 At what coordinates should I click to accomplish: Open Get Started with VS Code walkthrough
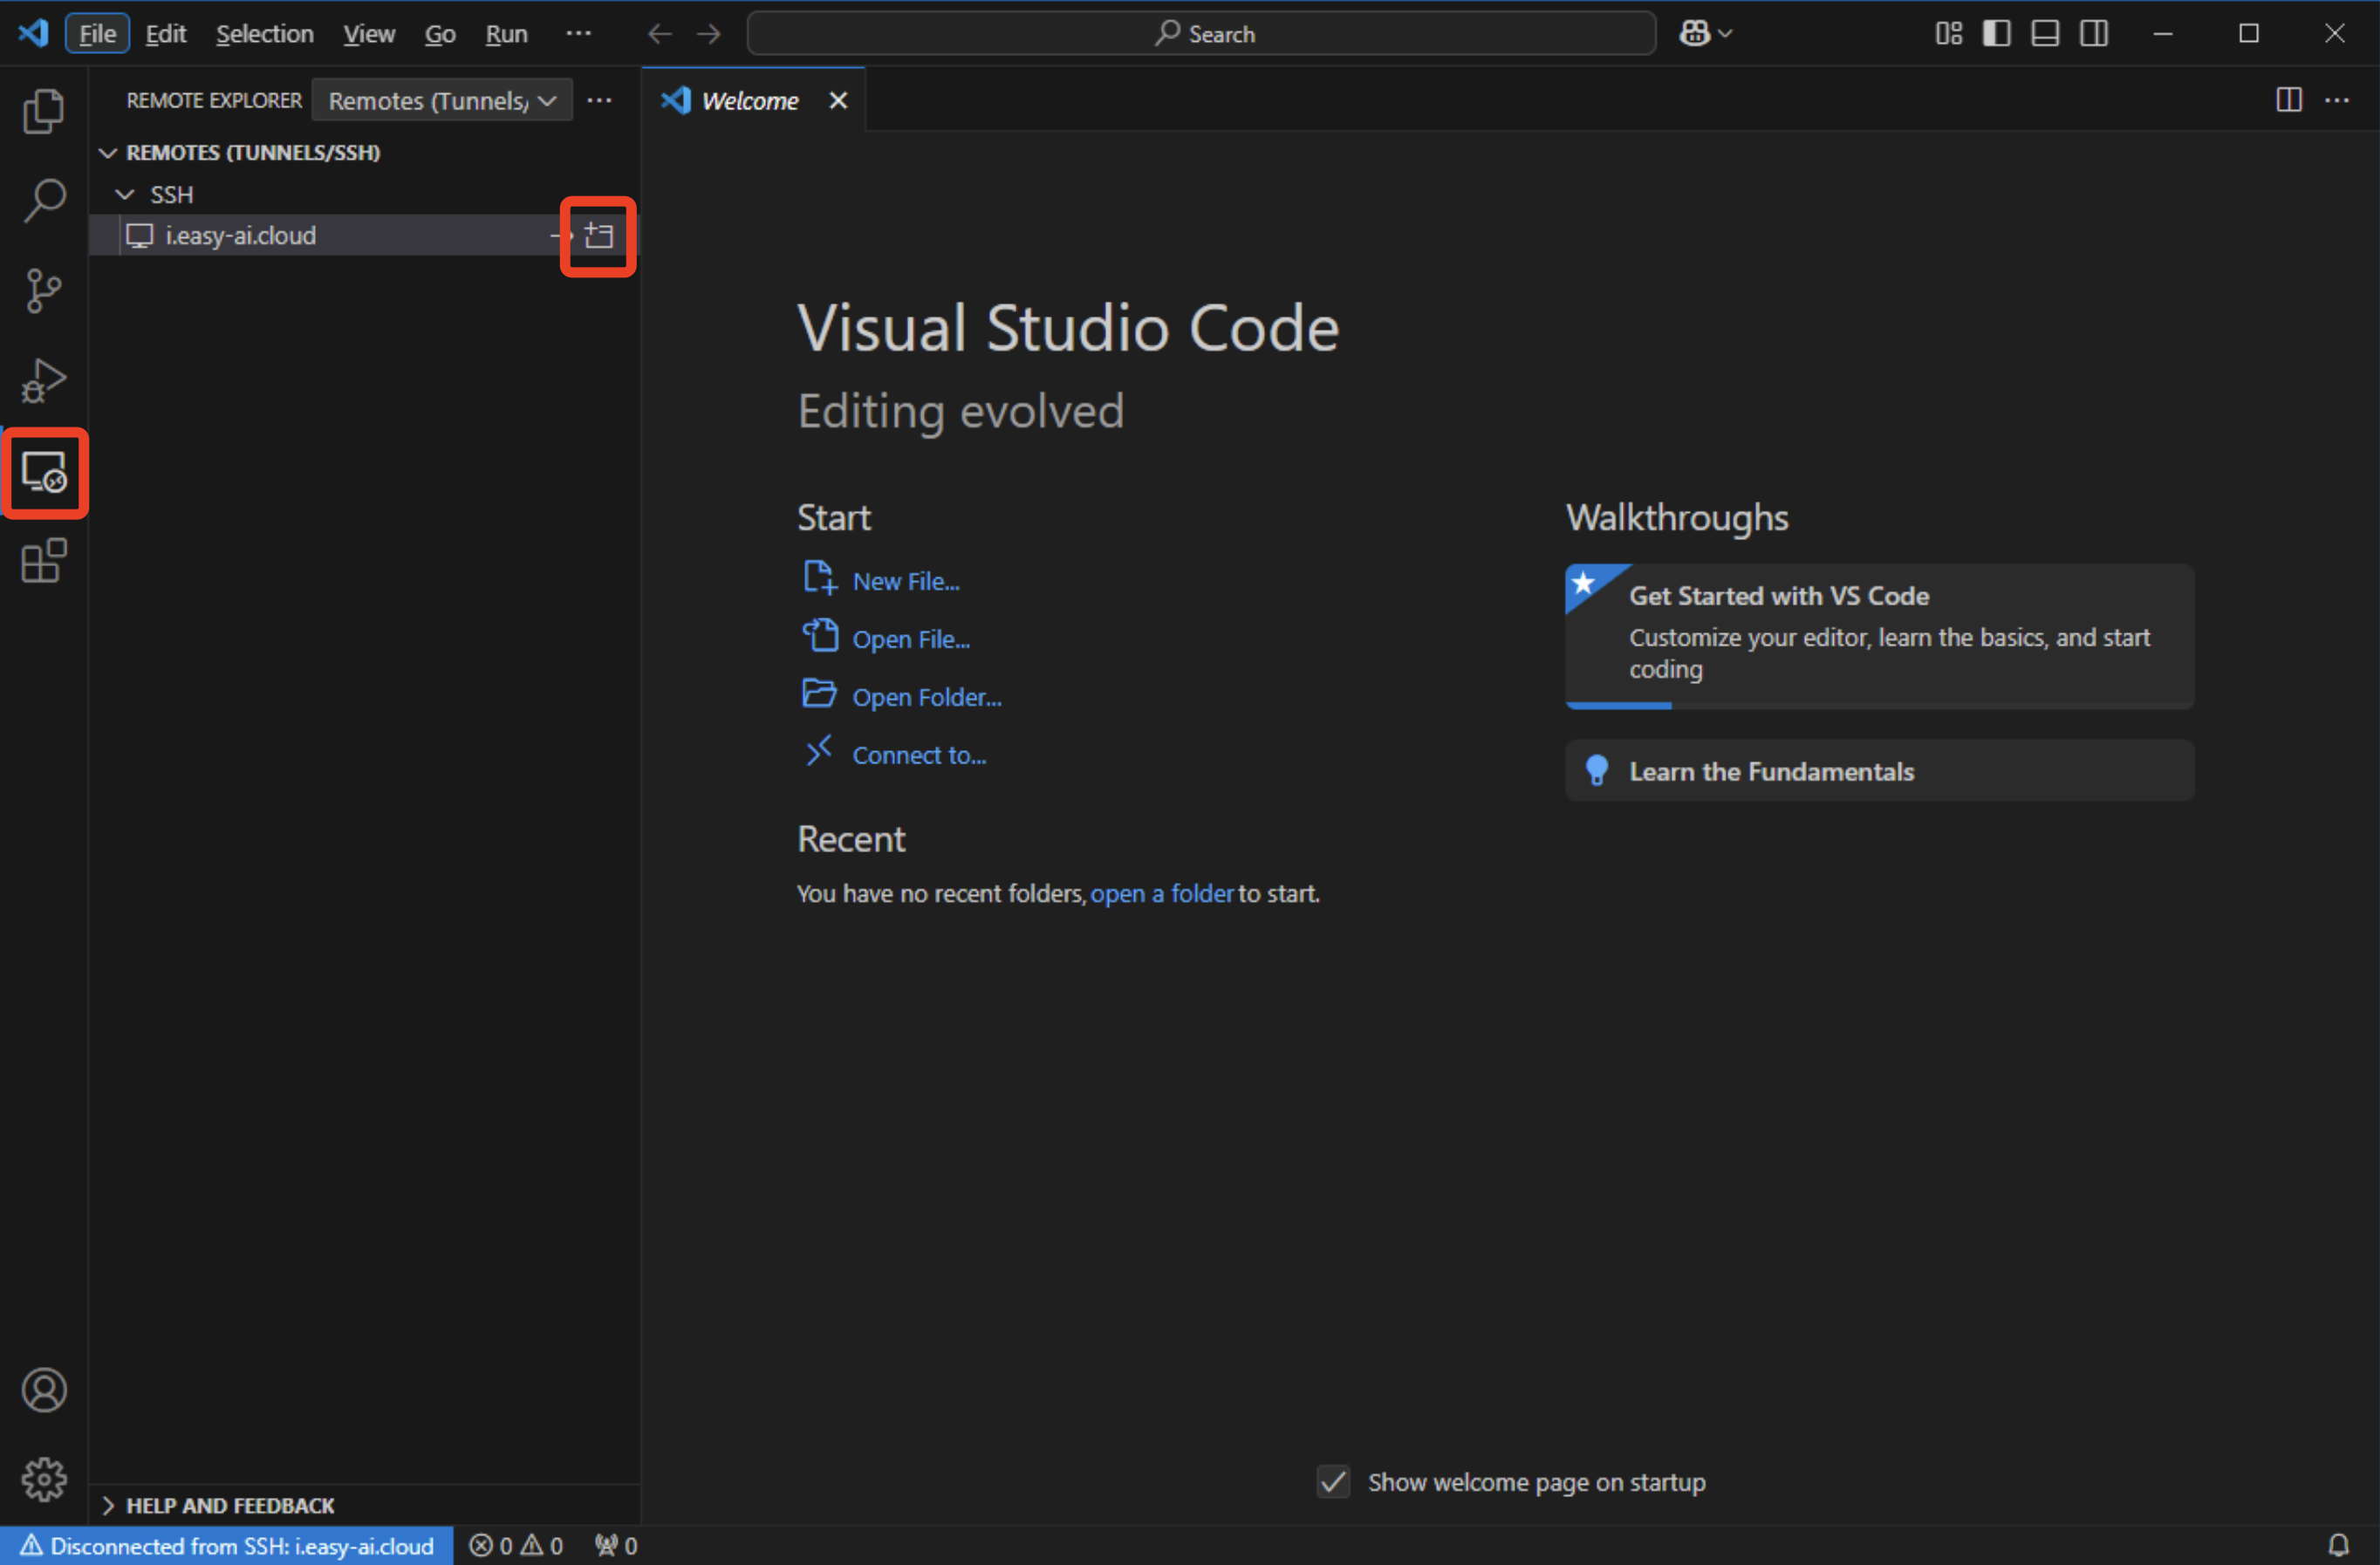pos(1879,636)
